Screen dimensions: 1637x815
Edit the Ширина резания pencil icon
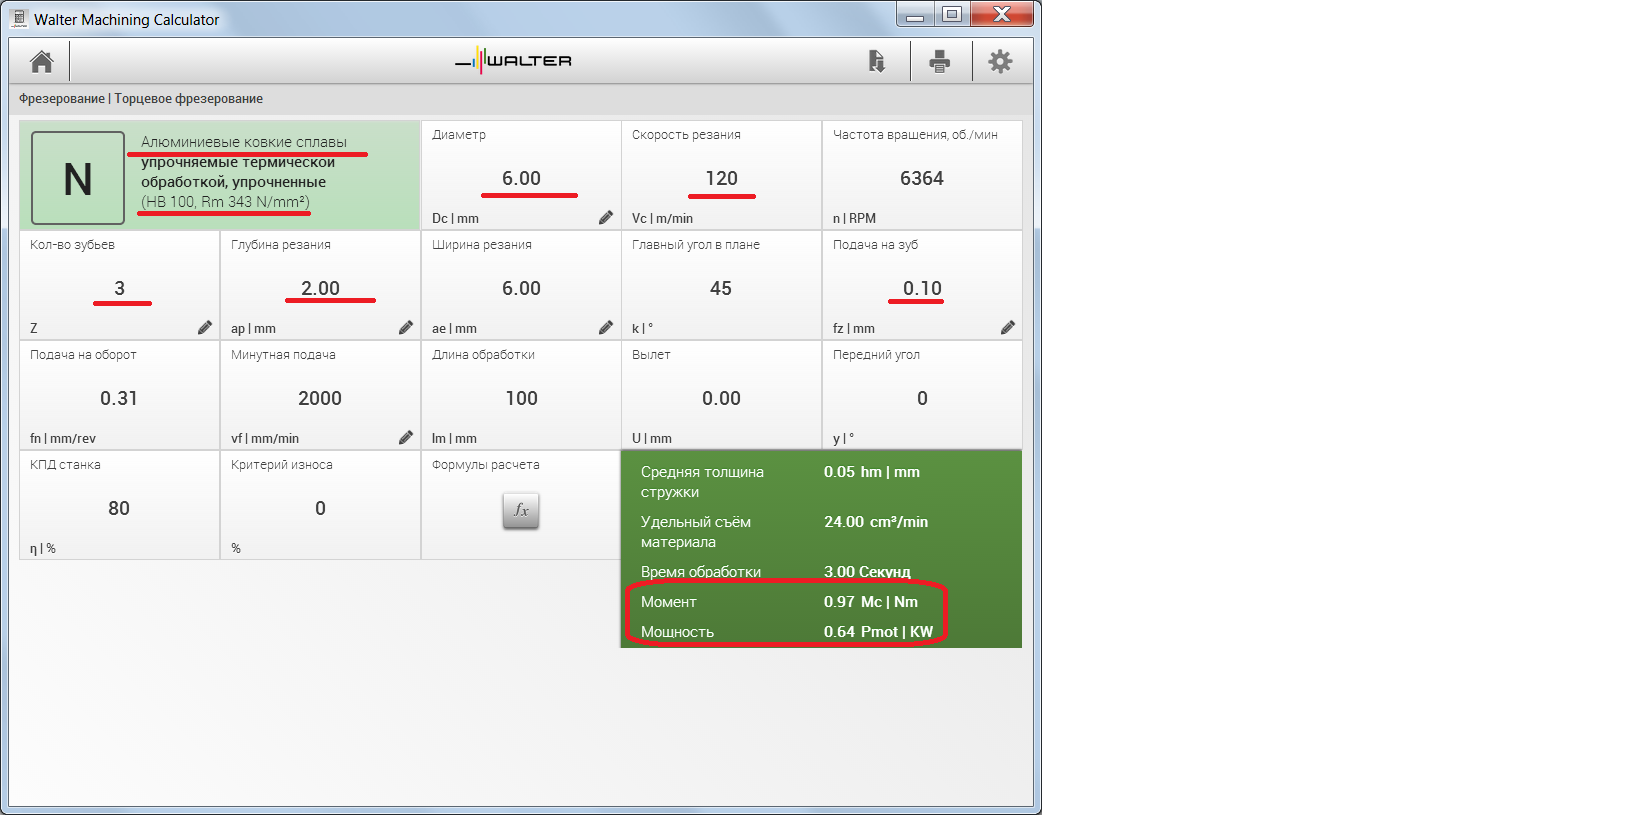tap(606, 327)
